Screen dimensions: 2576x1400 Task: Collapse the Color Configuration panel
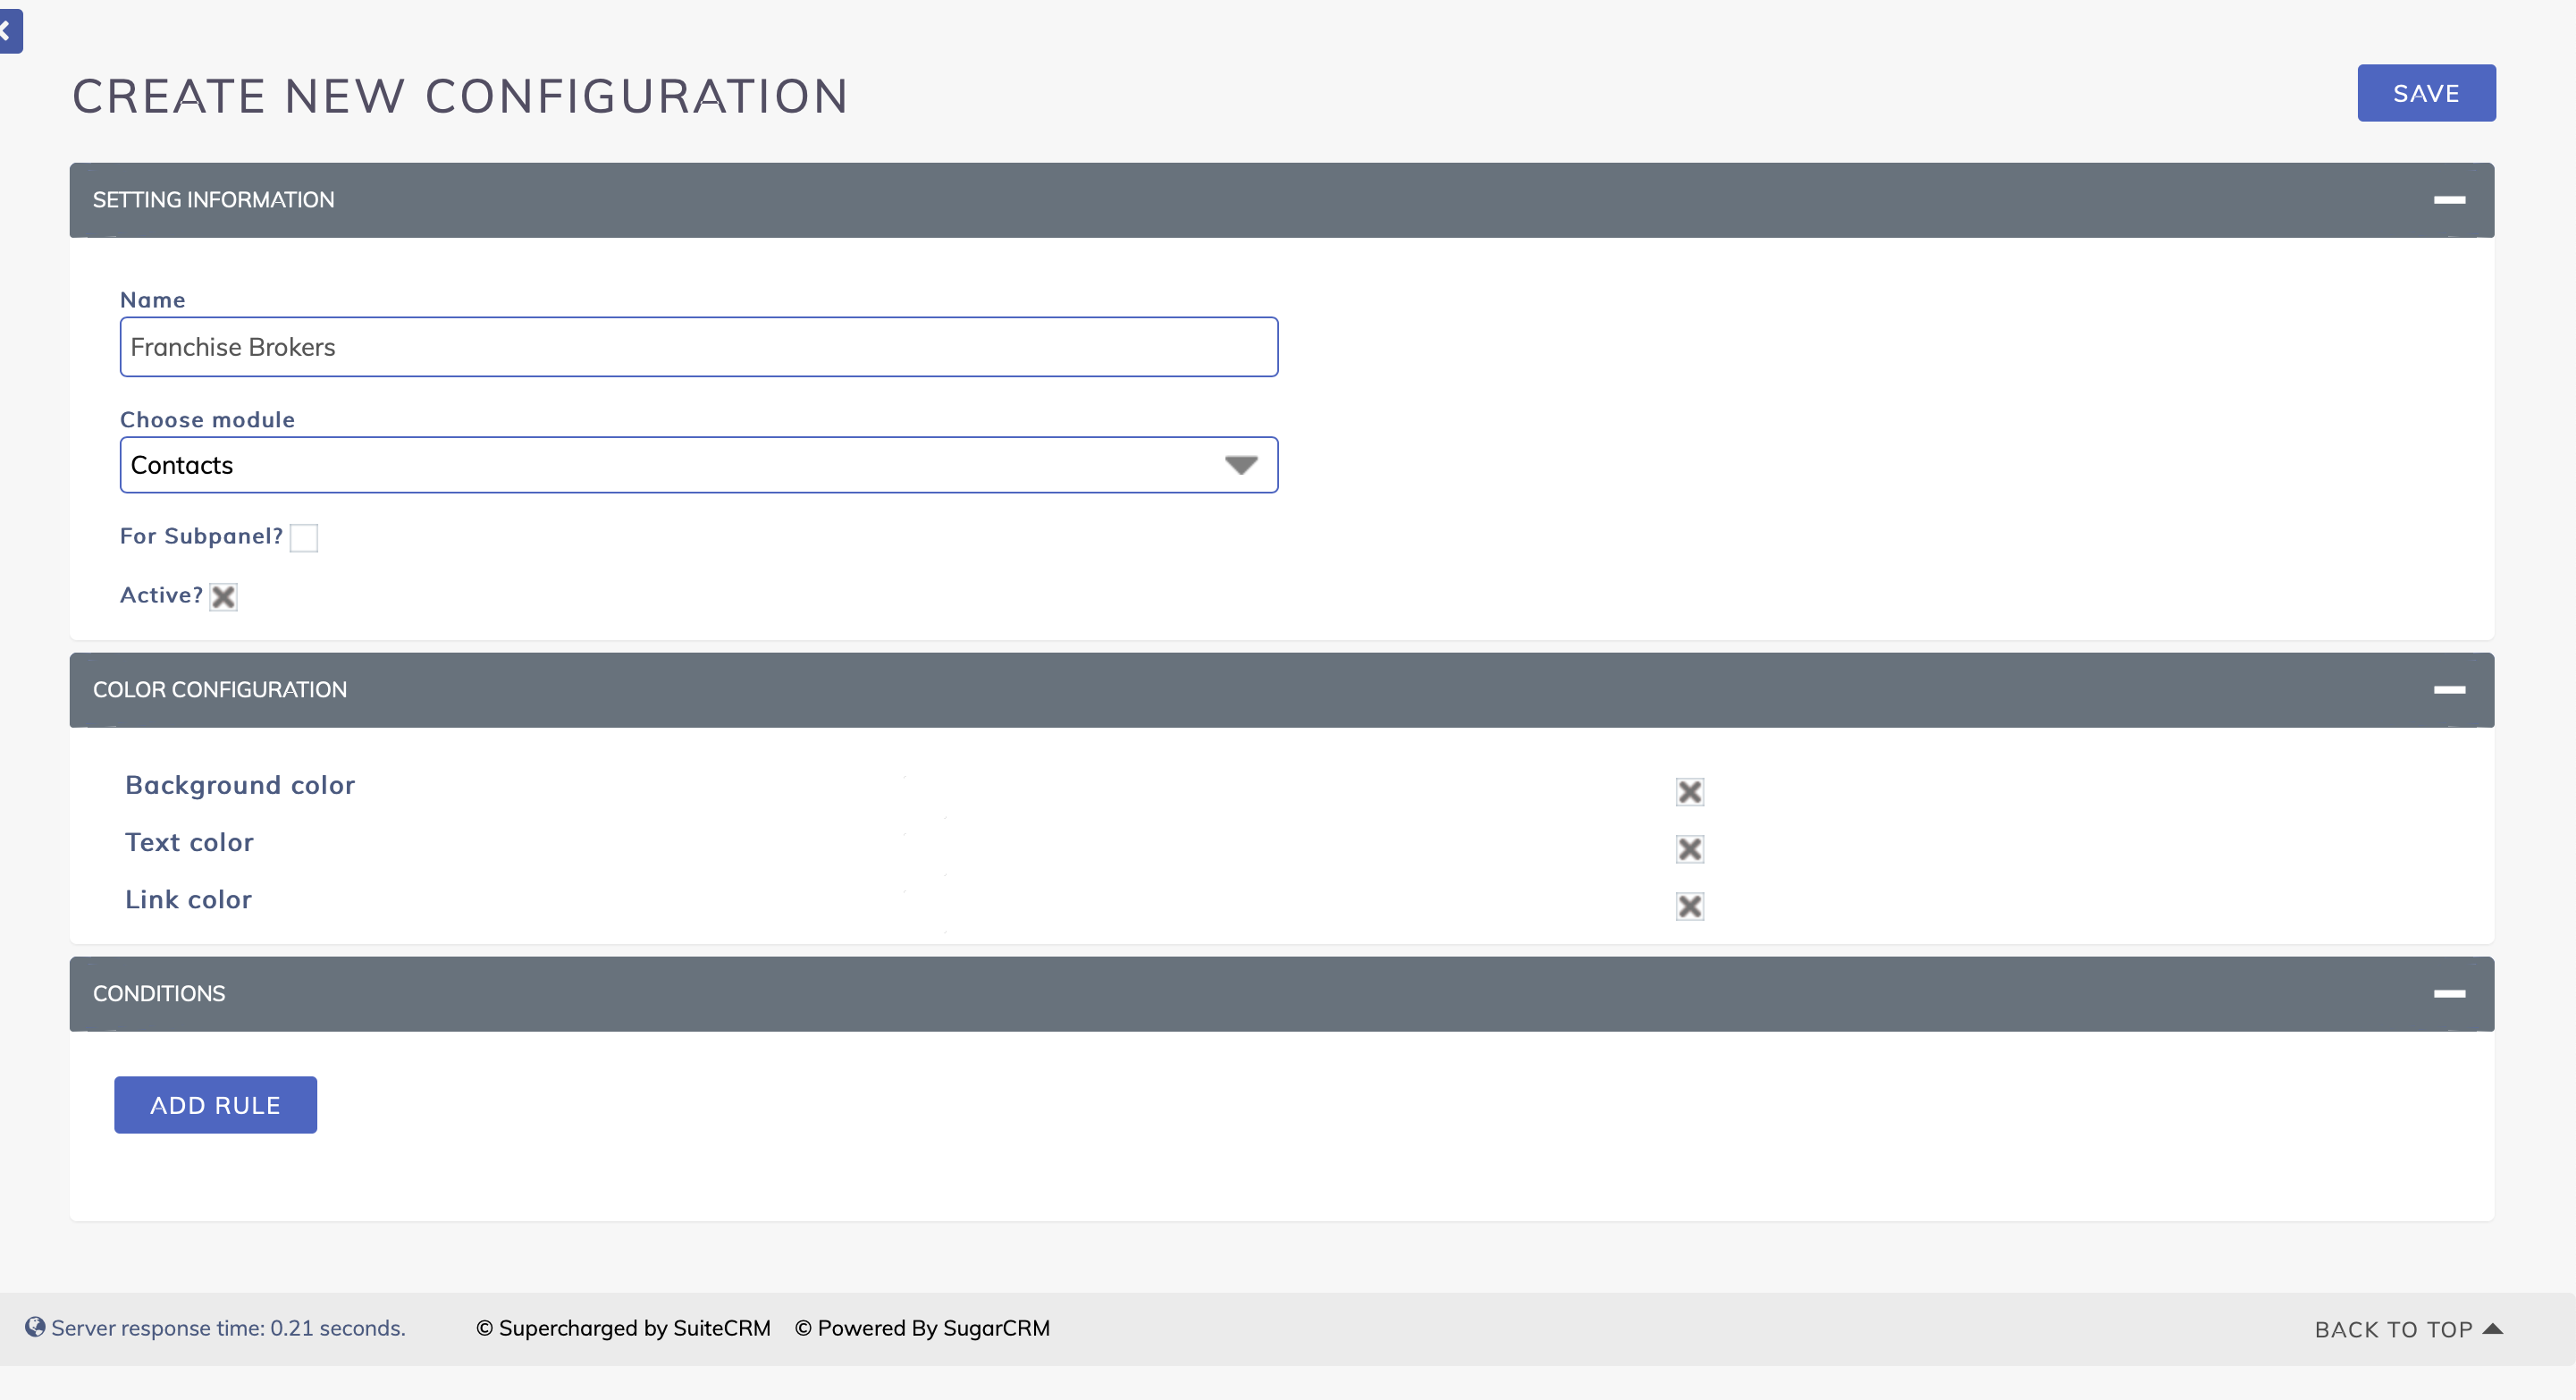tap(2449, 690)
